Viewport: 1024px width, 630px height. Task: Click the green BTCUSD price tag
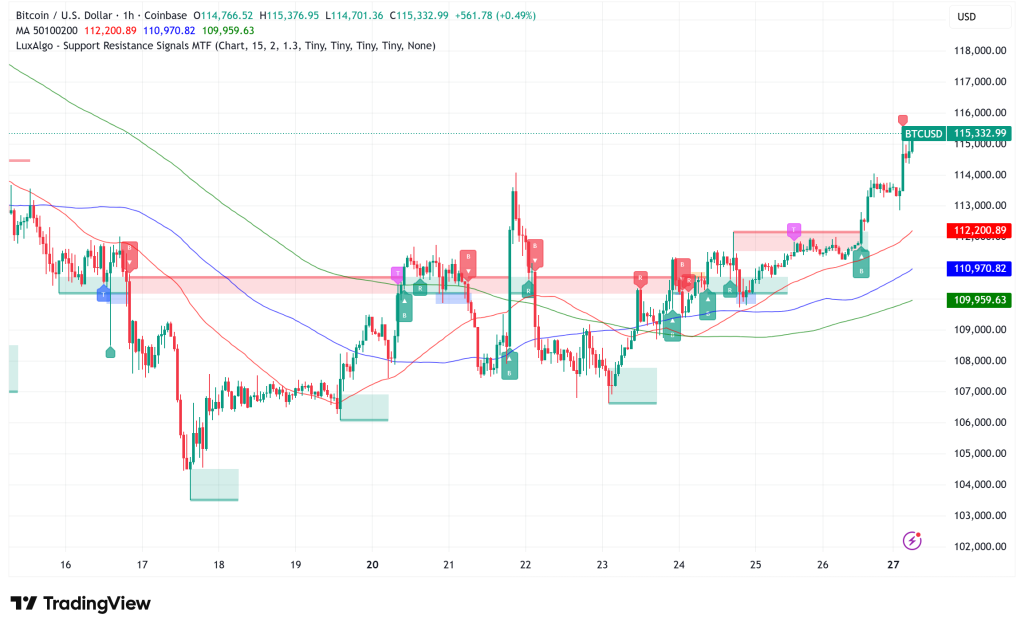pos(922,133)
